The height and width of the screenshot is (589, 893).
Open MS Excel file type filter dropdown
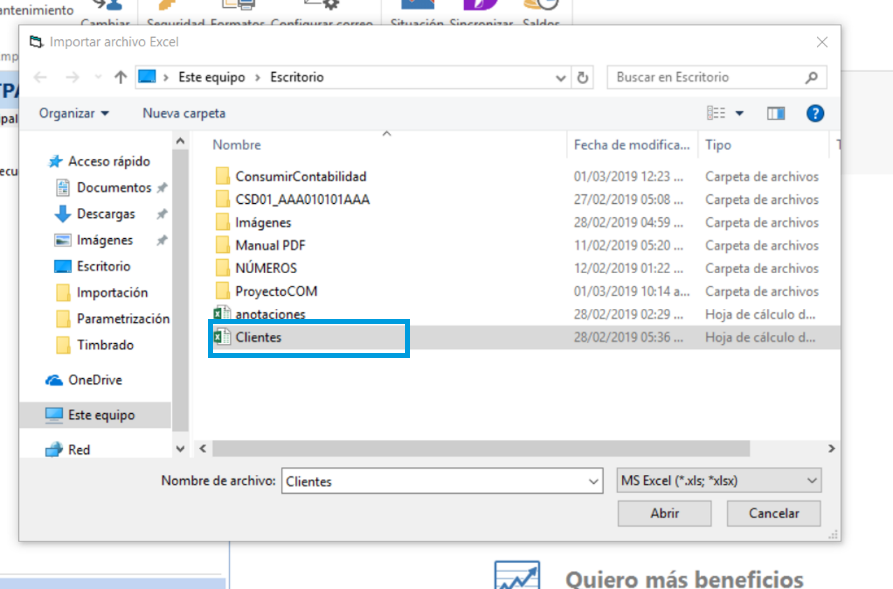(x=719, y=481)
